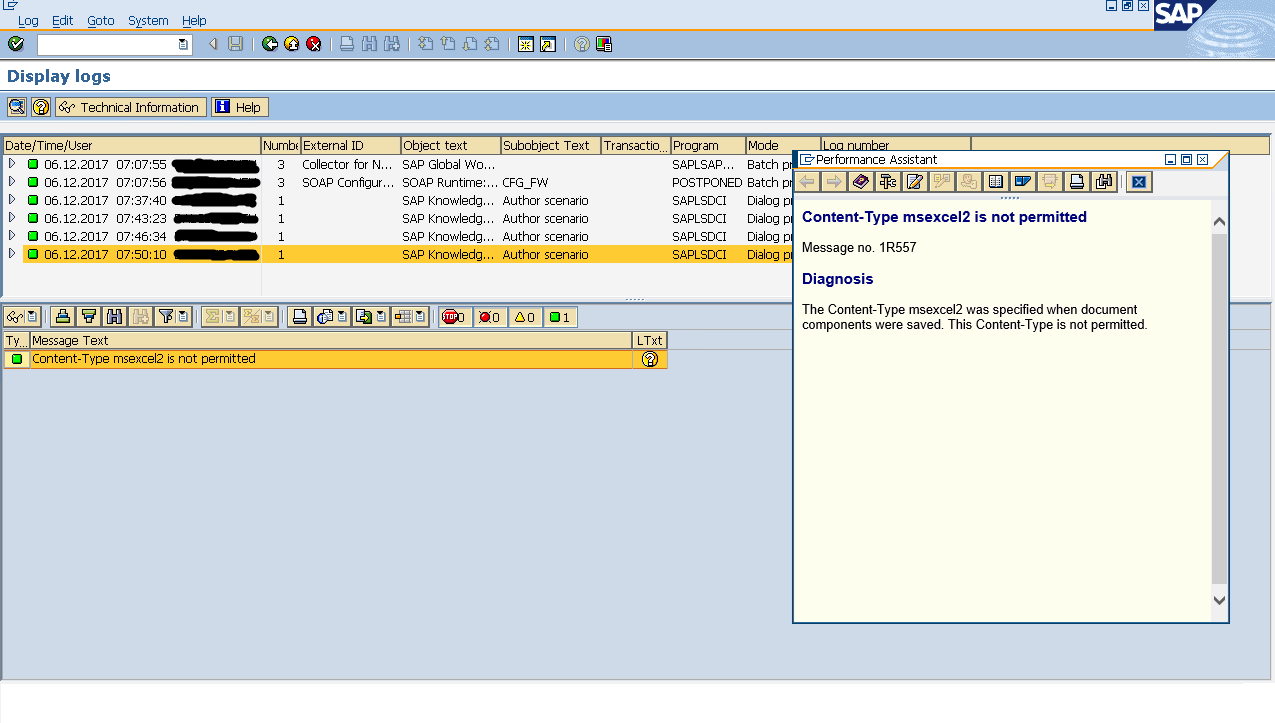Click the 'SOAP Configur...' External ID cell
1275x723 pixels.
348,182
